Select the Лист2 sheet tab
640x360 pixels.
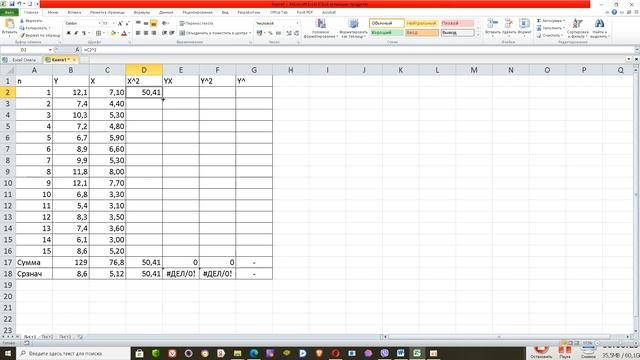[47, 337]
